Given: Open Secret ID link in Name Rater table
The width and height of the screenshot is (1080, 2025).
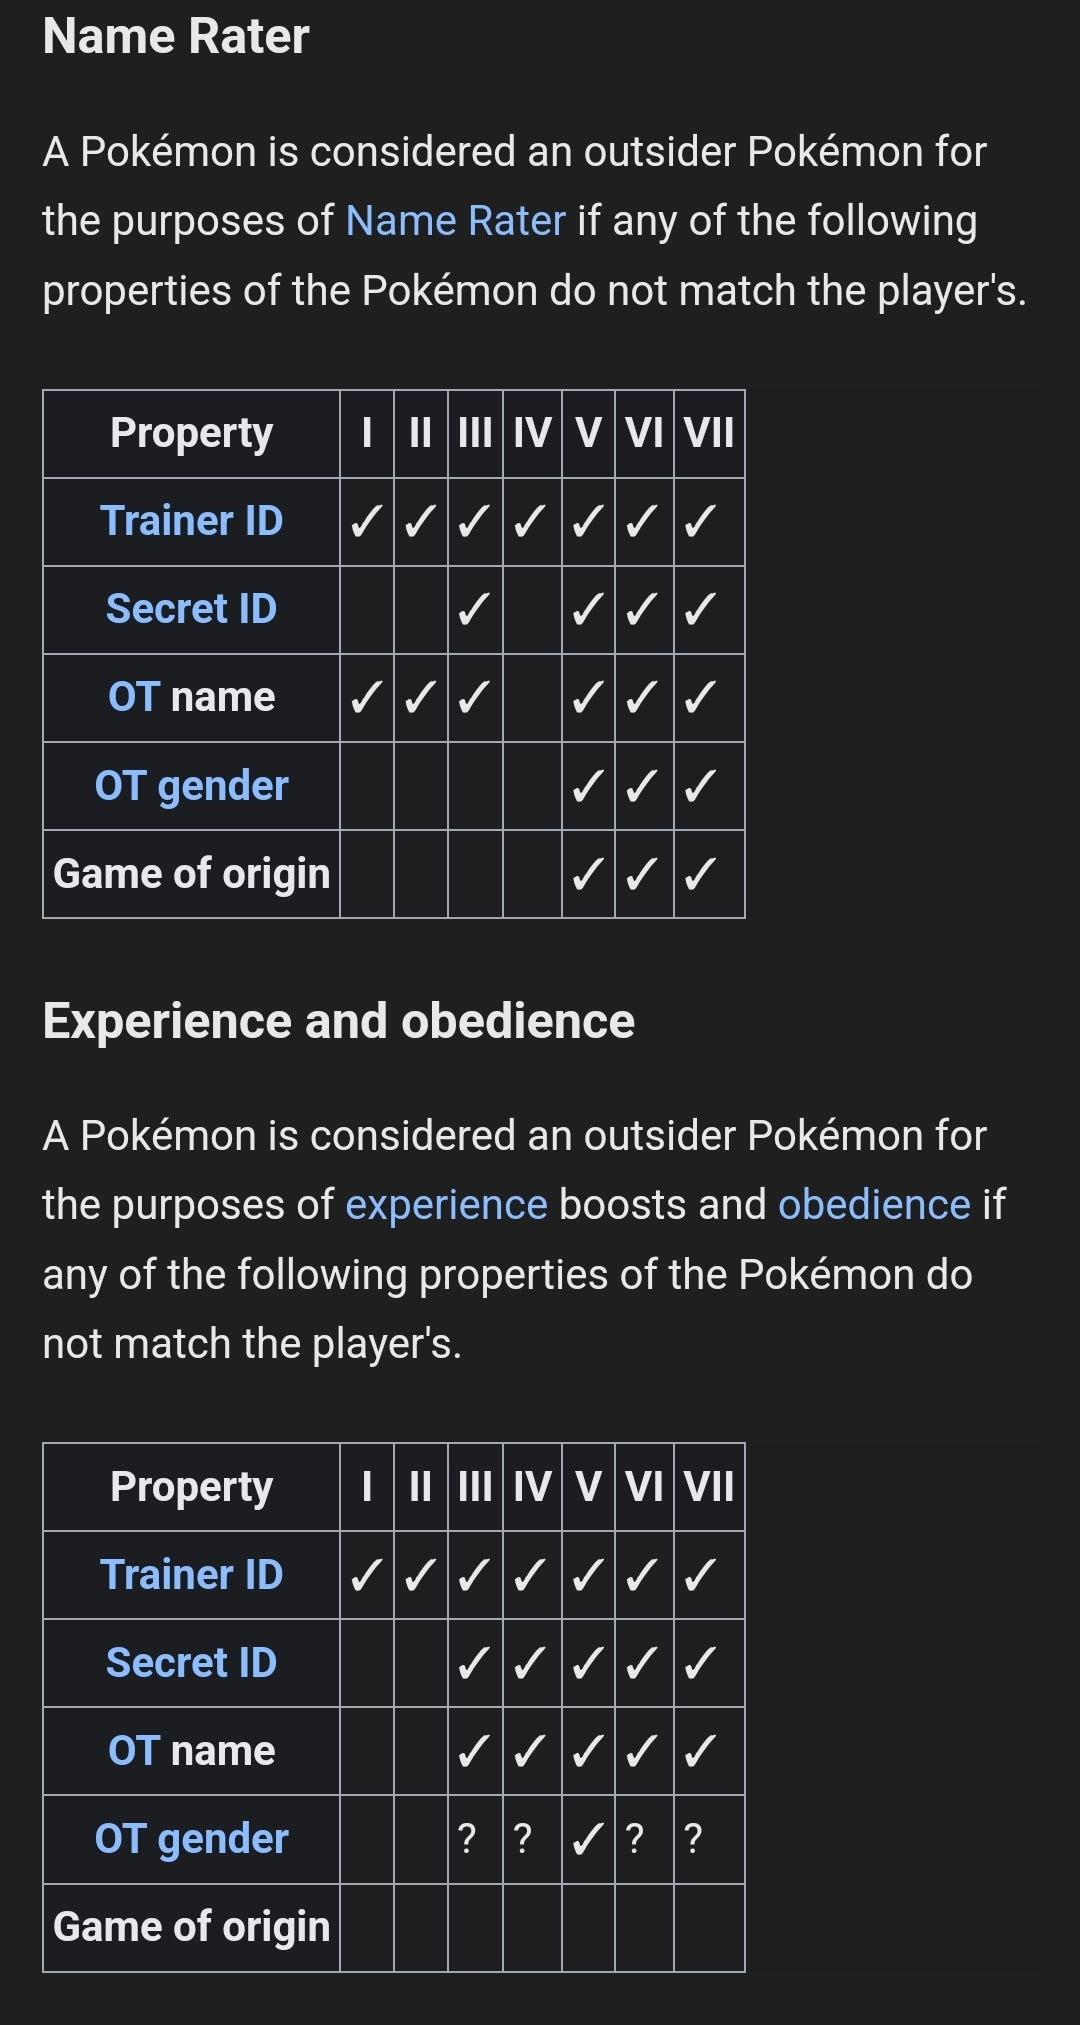Looking at the screenshot, I should 191,609.
